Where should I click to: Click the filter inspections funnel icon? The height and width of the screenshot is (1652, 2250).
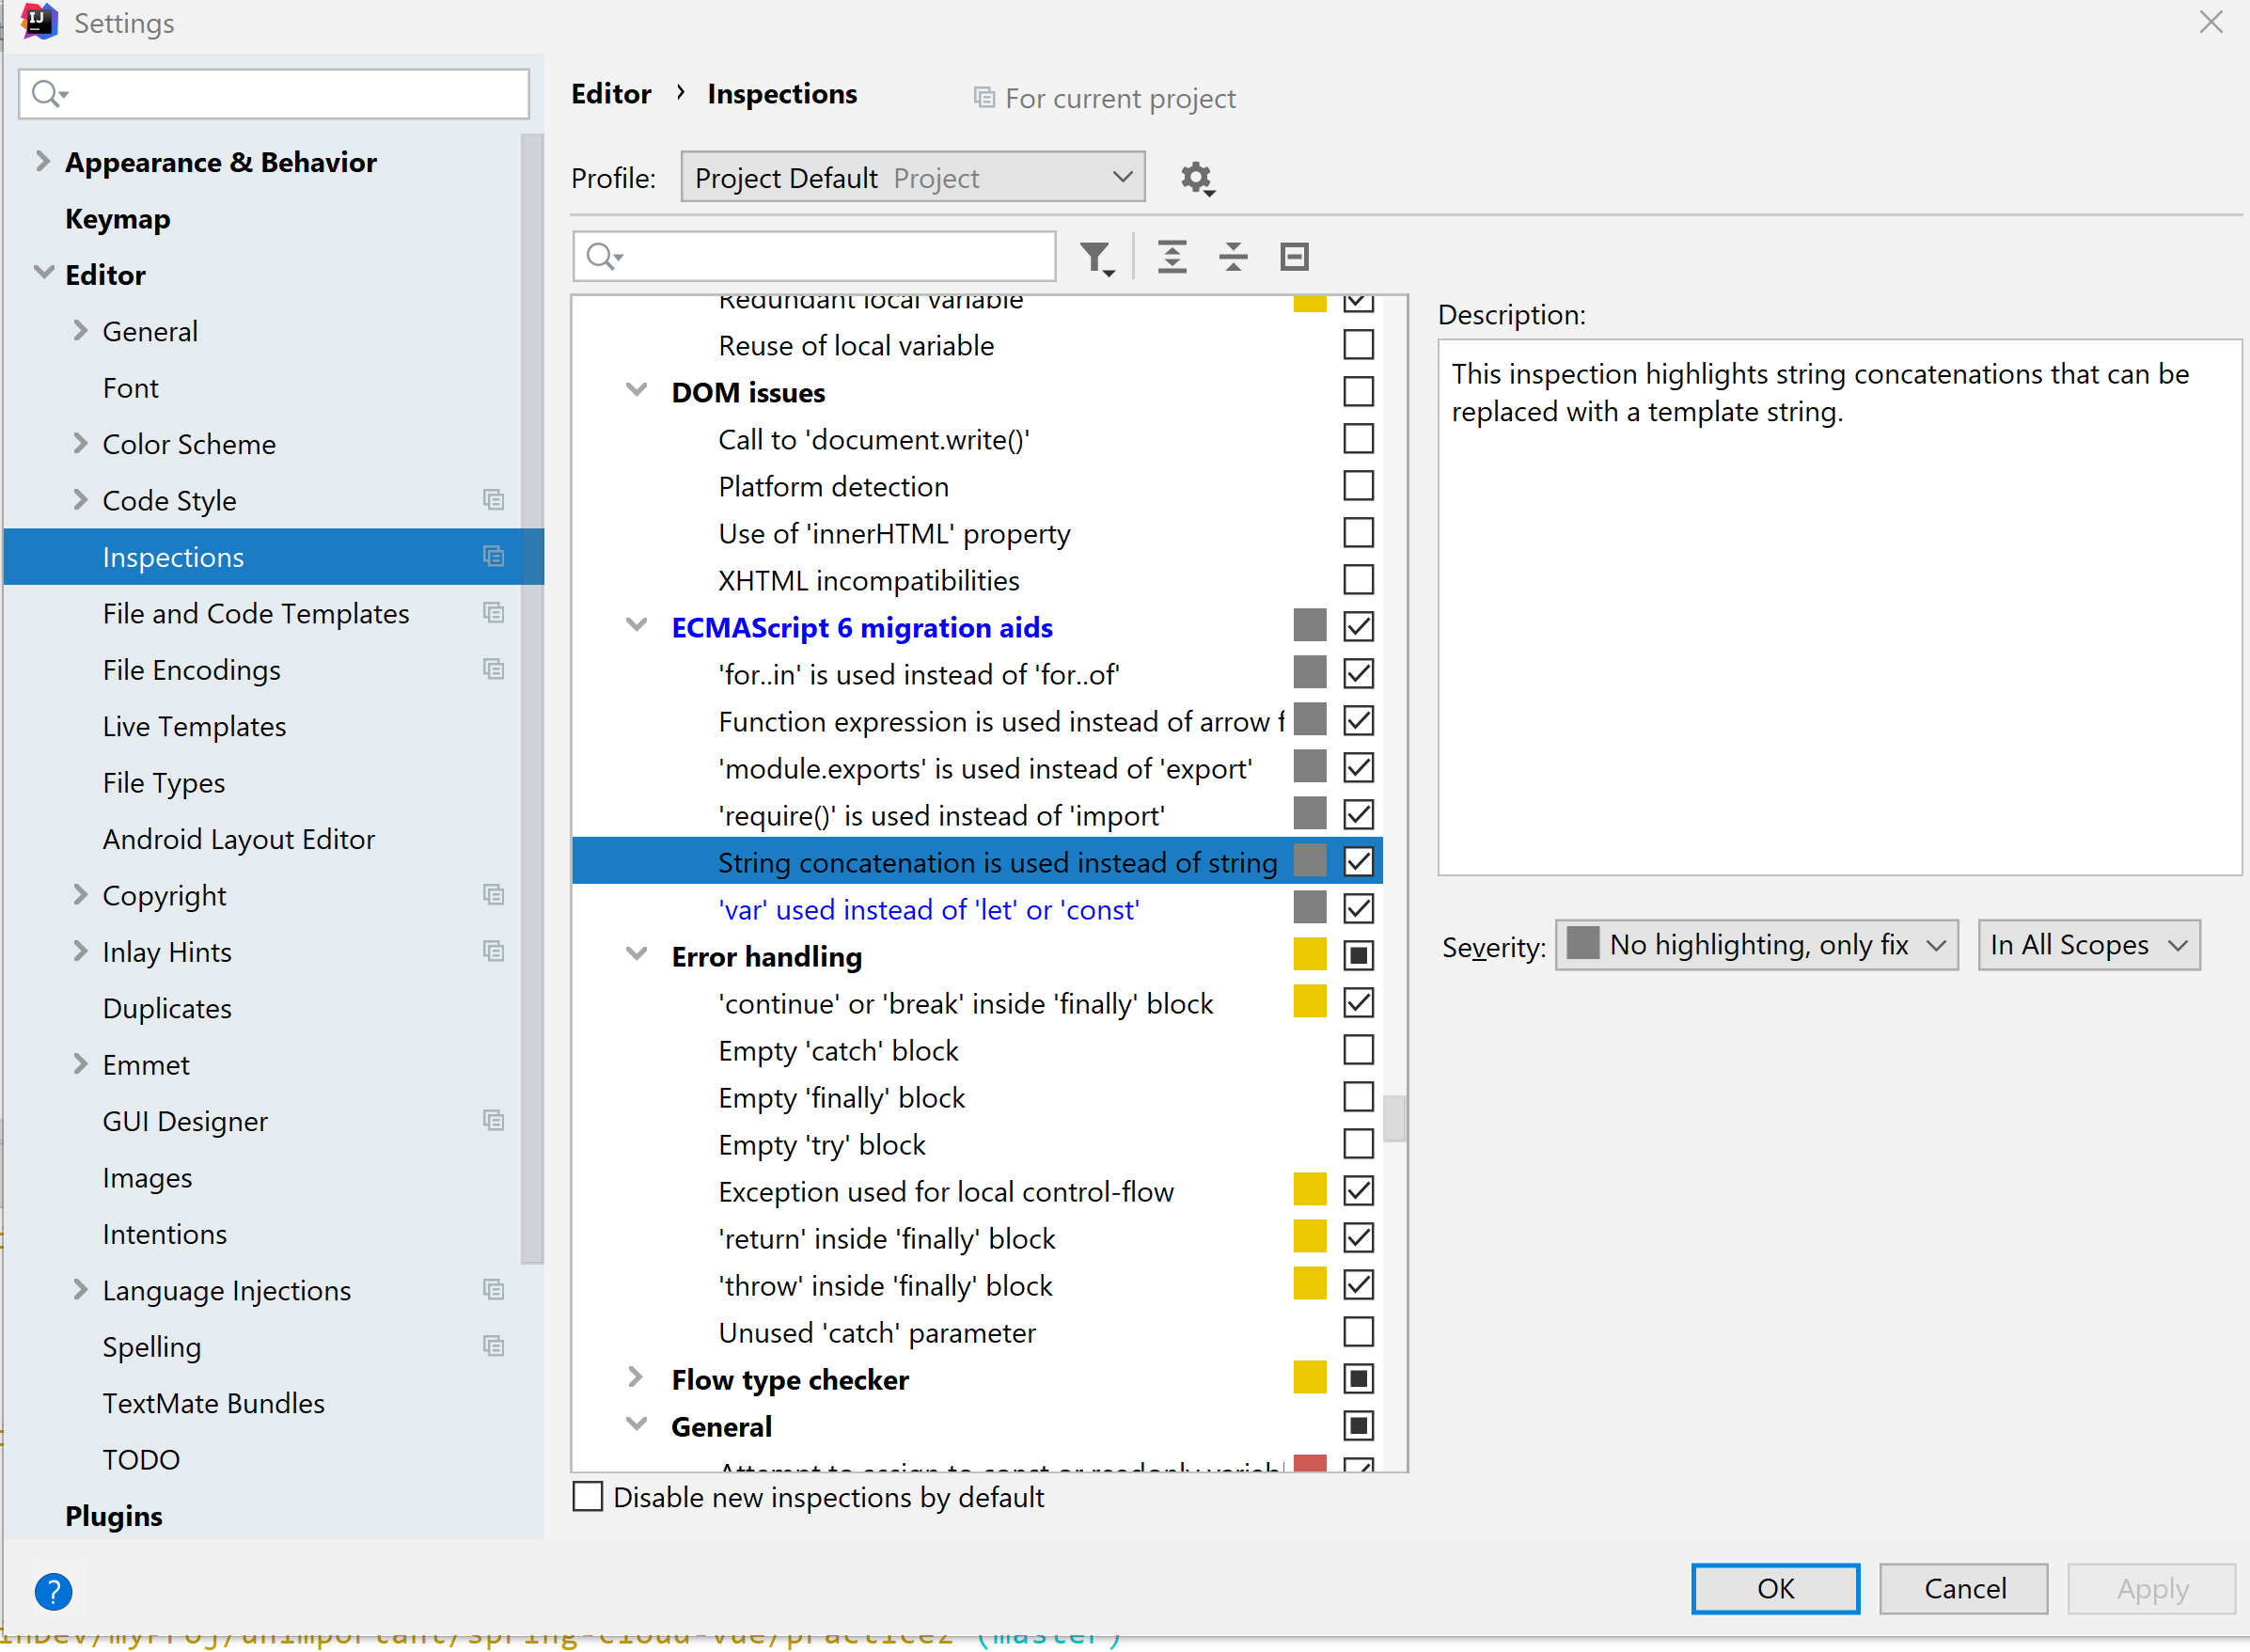(1096, 257)
